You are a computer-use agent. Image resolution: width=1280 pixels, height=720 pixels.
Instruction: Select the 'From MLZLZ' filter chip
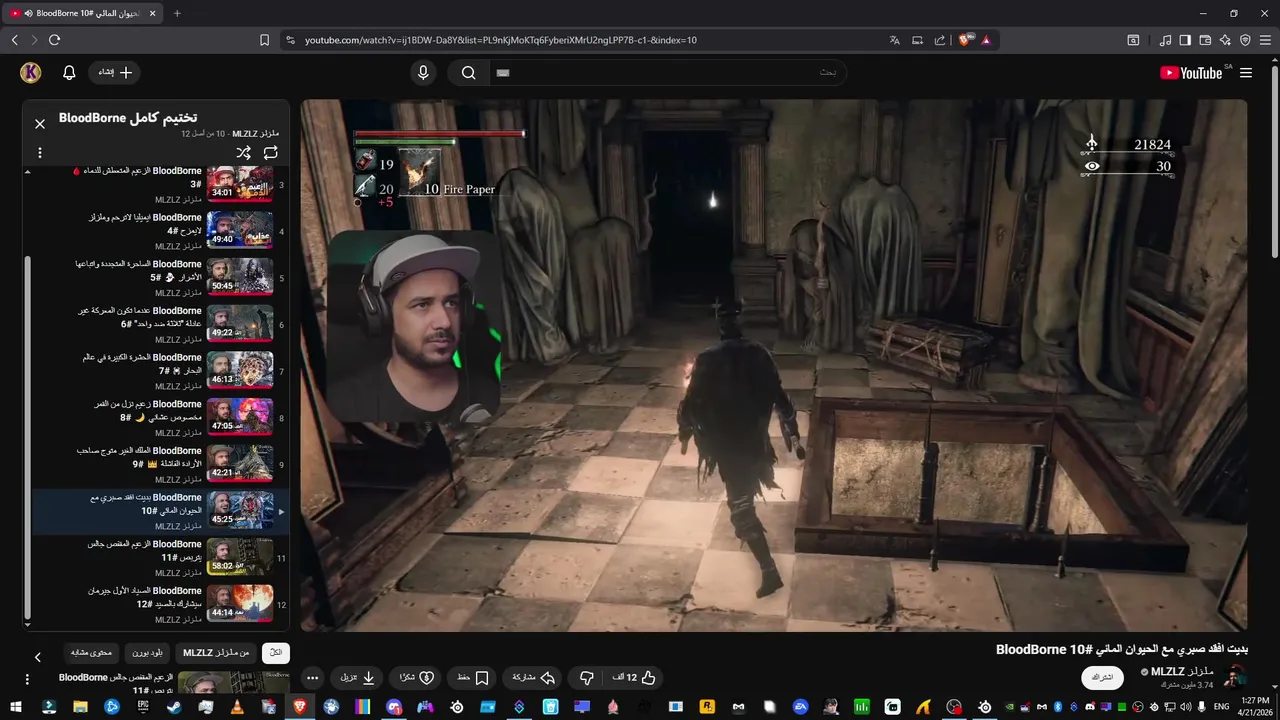click(x=216, y=653)
